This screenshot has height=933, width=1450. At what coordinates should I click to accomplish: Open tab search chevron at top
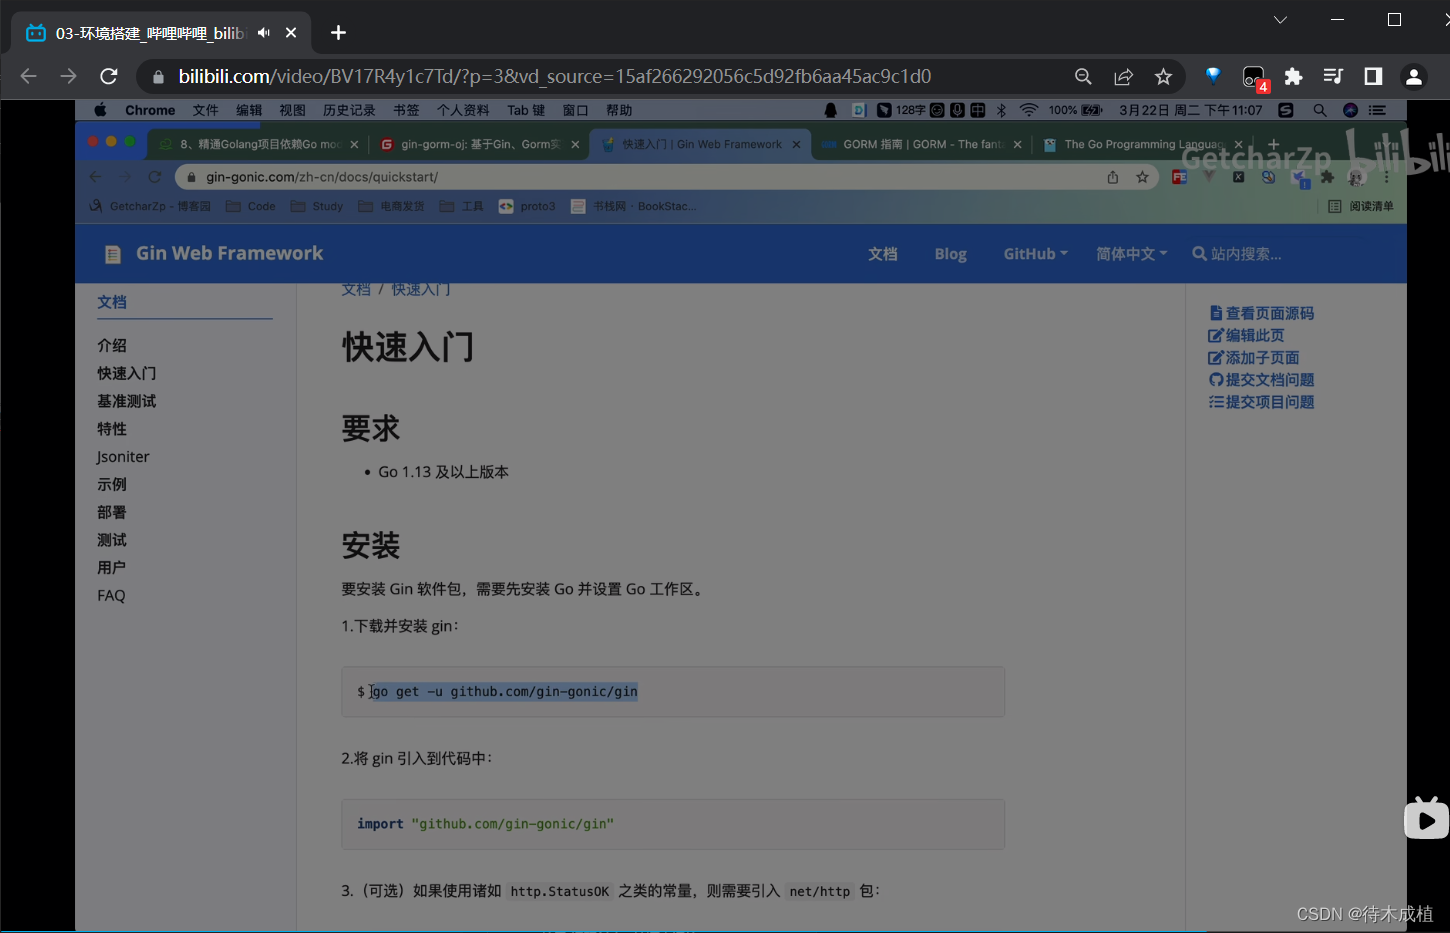pyautogui.click(x=1280, y=20)
